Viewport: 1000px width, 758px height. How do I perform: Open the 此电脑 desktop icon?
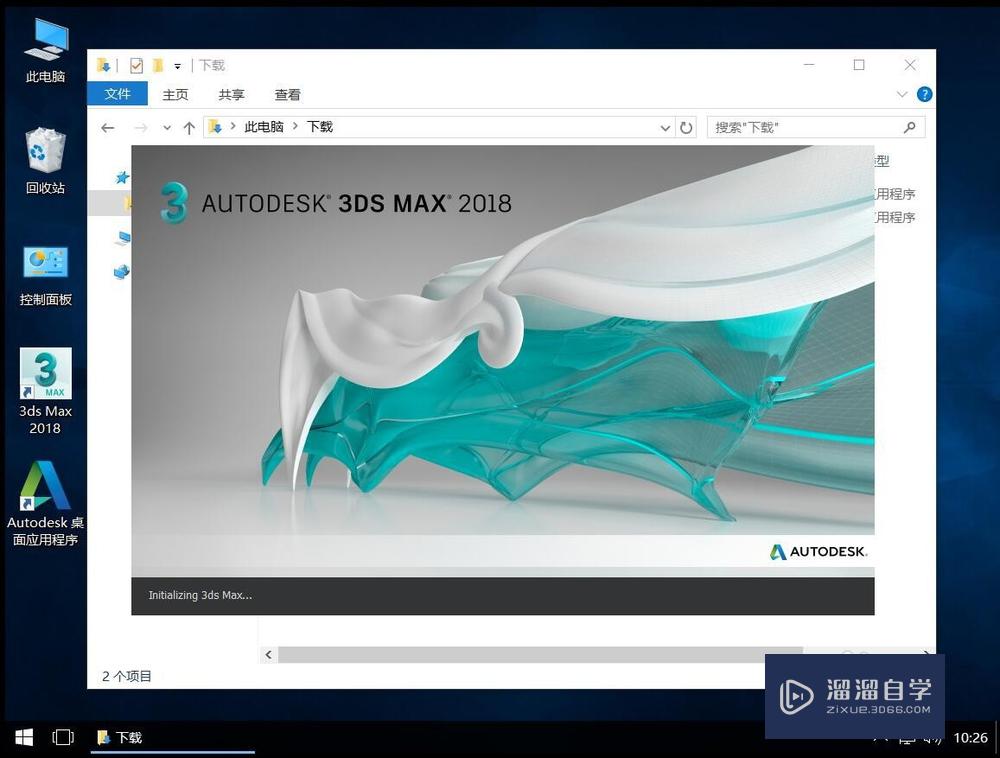point(45,51)
